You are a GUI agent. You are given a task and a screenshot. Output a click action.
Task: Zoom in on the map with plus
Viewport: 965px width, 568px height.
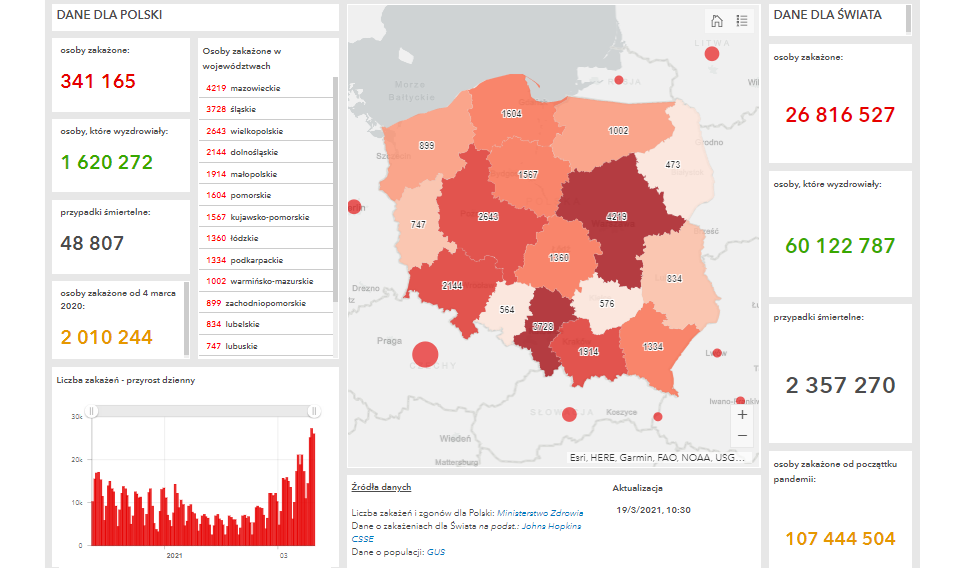point(742,415)
